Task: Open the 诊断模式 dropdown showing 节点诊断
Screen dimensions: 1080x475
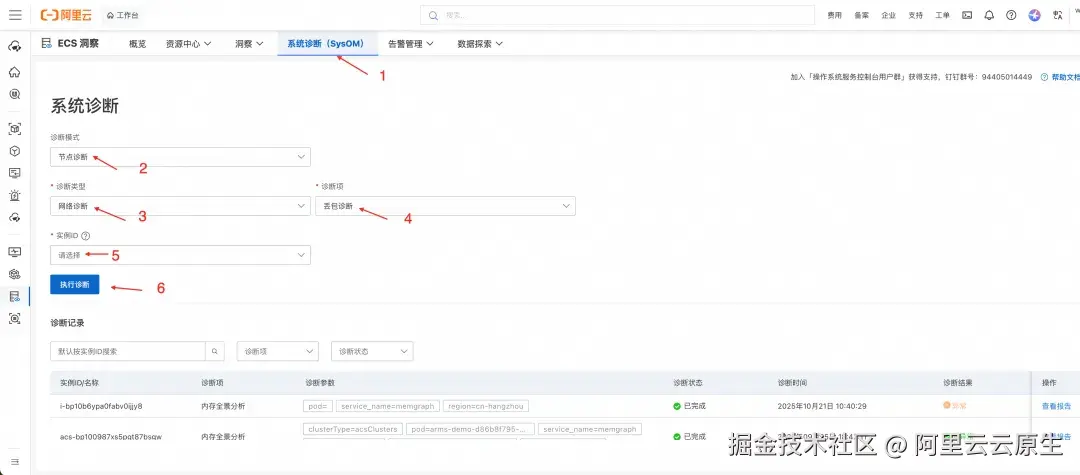Action: (x=180, y=157)
